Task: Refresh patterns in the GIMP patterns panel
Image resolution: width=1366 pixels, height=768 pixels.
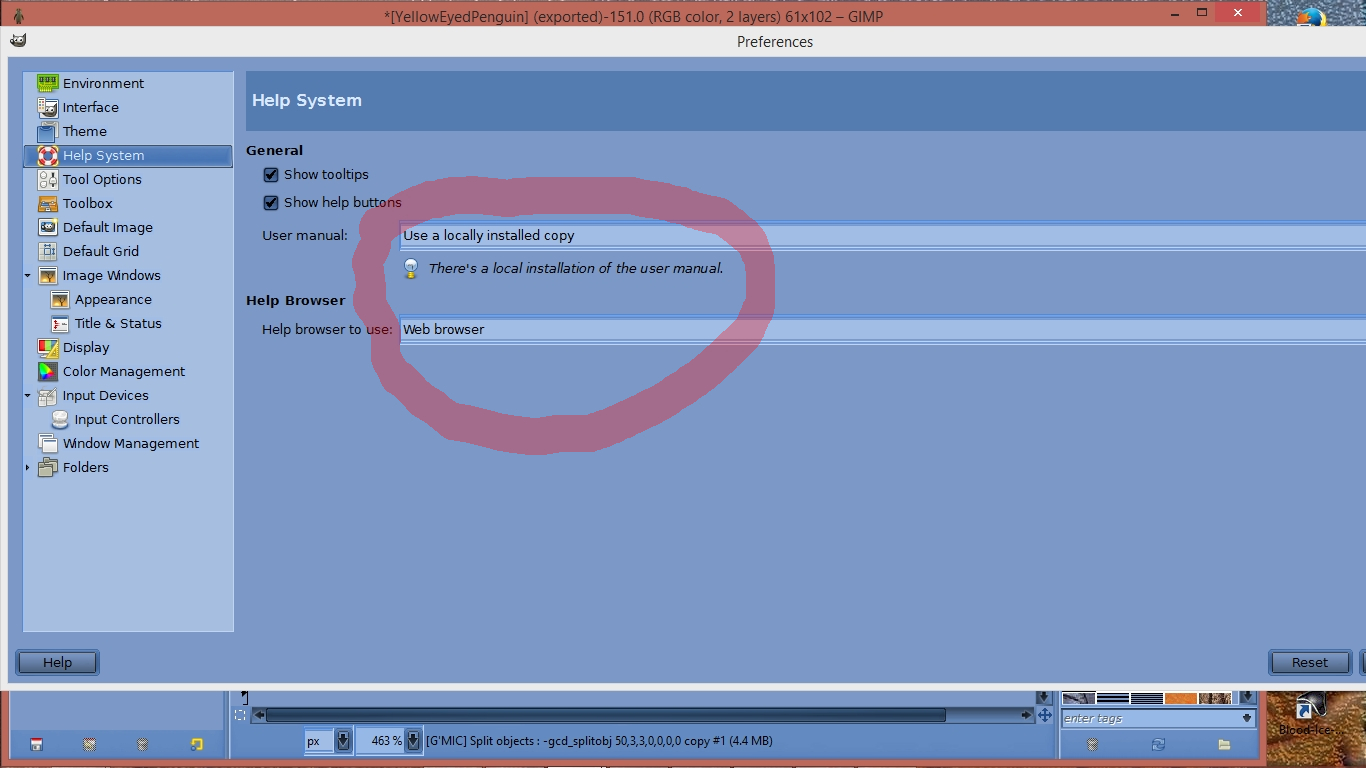Action: 1158,744
